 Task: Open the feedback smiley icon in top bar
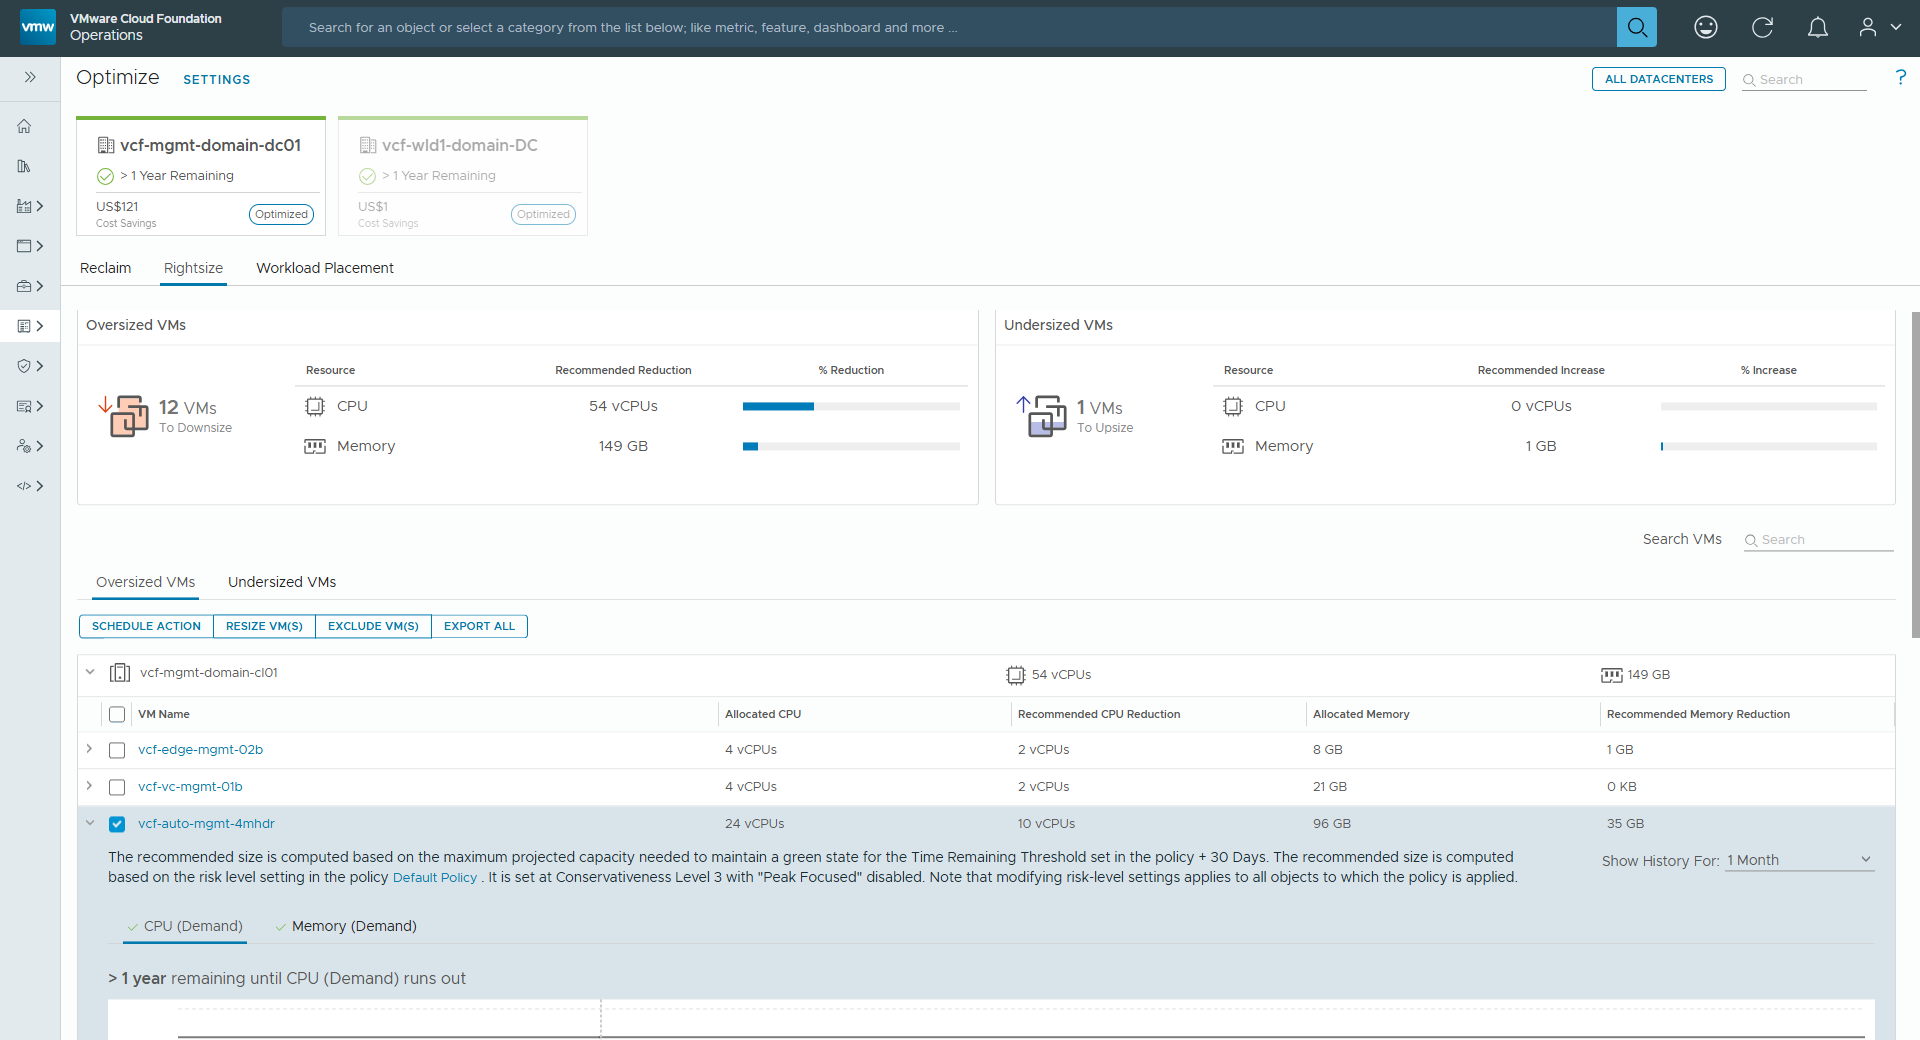tap(1706, 27)
